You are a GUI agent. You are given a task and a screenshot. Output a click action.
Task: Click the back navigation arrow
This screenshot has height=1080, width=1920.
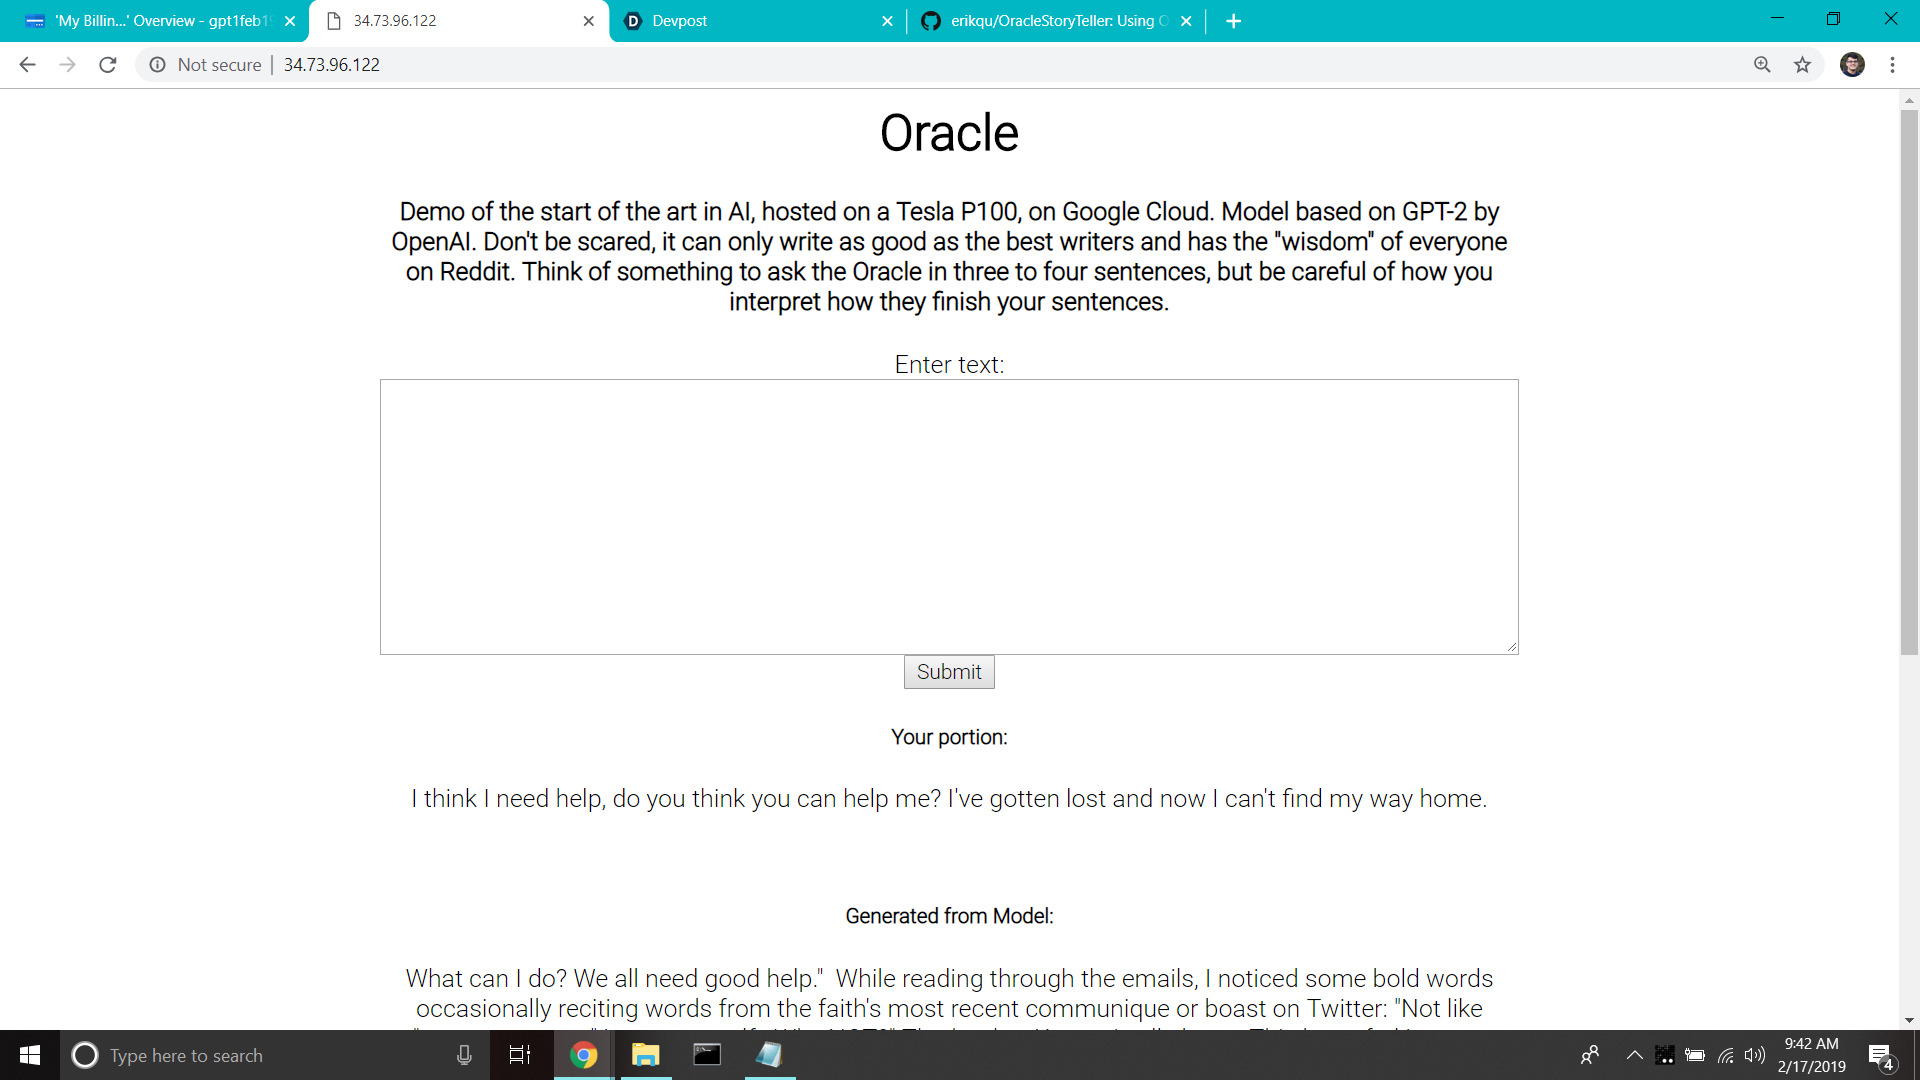[x=27, y=65]
